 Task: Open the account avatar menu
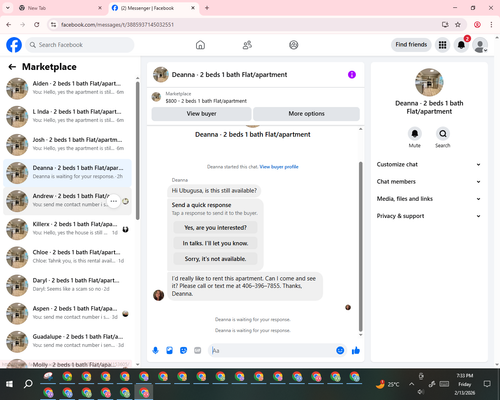(x=480, y=45)
